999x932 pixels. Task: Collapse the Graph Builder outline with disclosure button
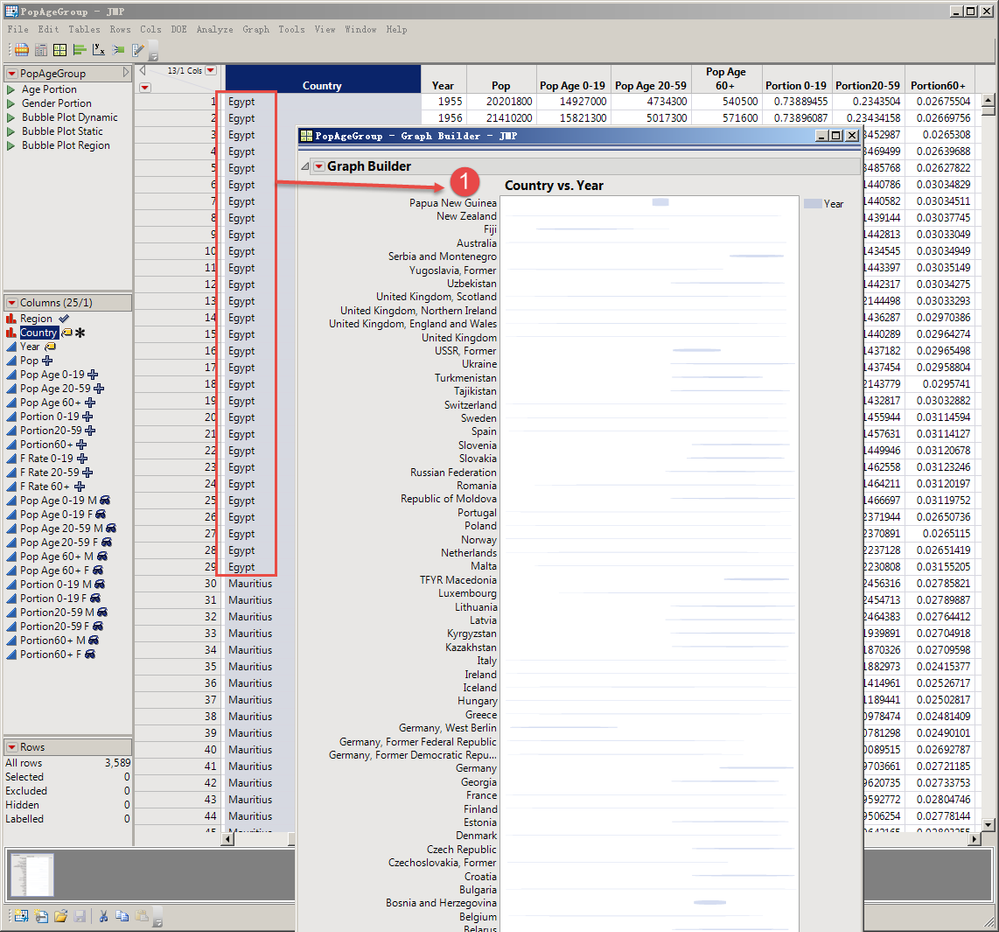pos(305,167)
